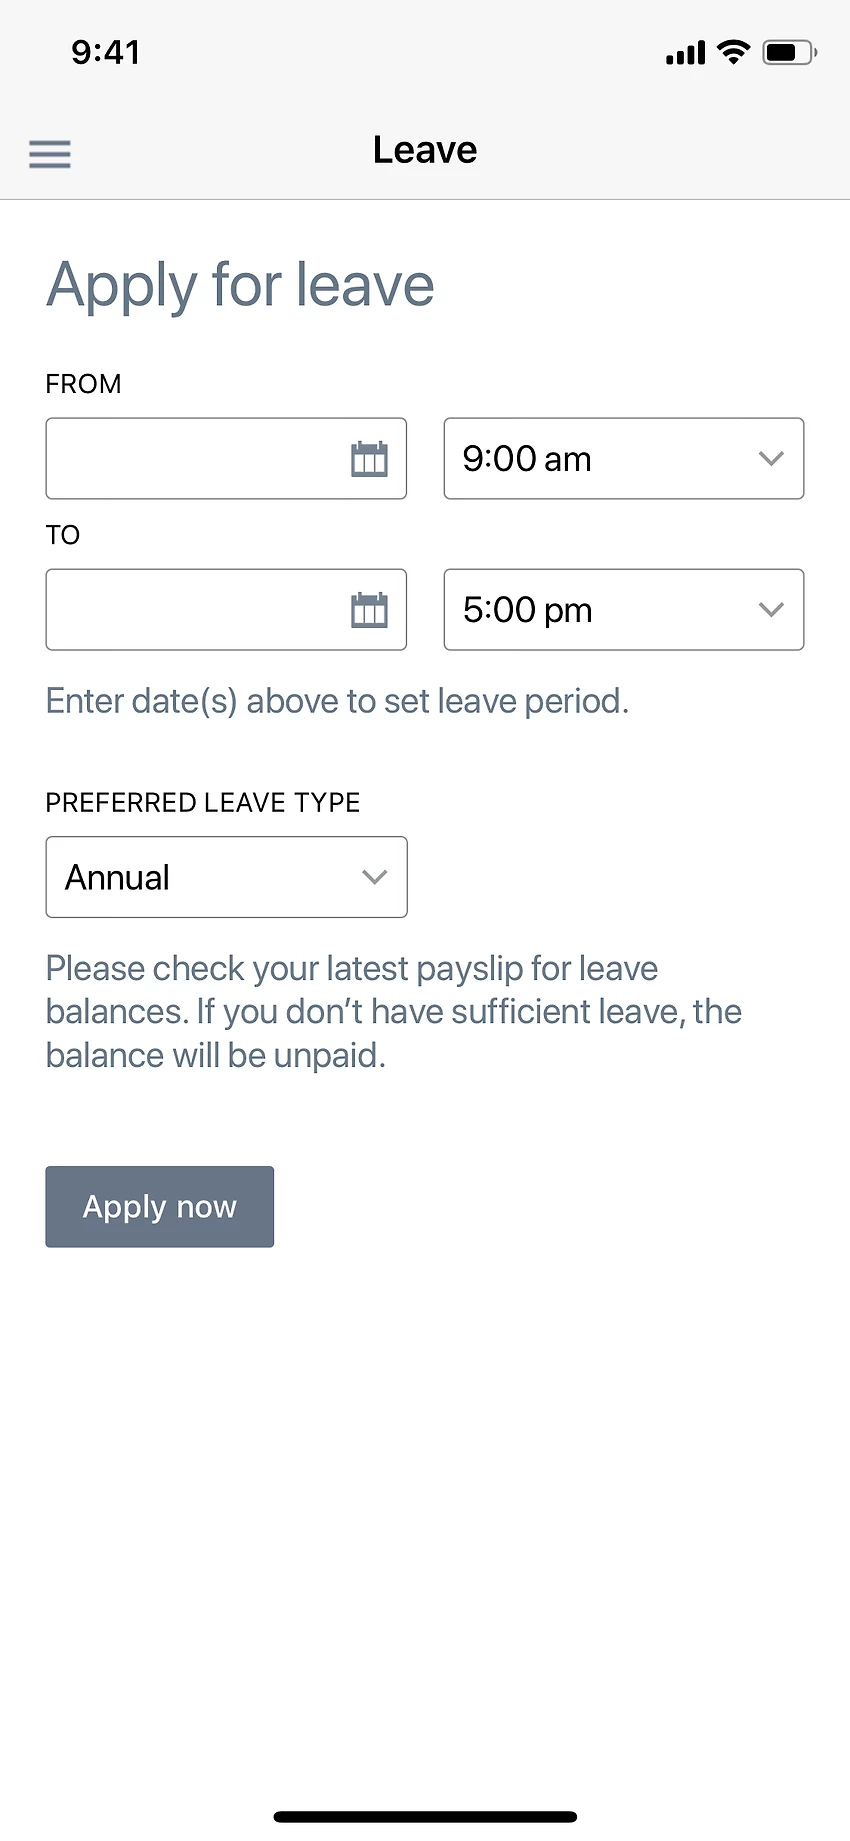Focus the TO date input field

click(x=195, y=610)
